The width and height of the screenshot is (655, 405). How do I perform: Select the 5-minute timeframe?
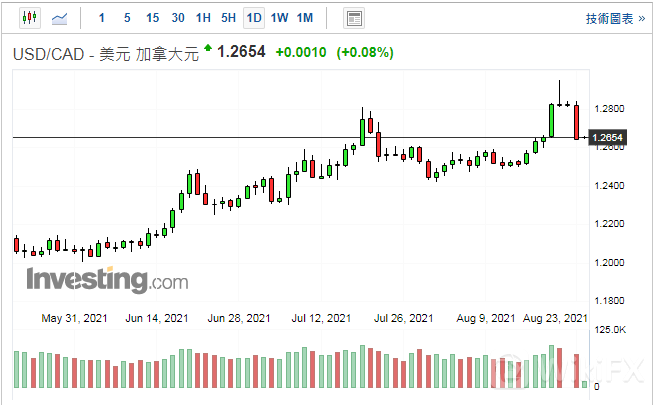pos(126,18)
